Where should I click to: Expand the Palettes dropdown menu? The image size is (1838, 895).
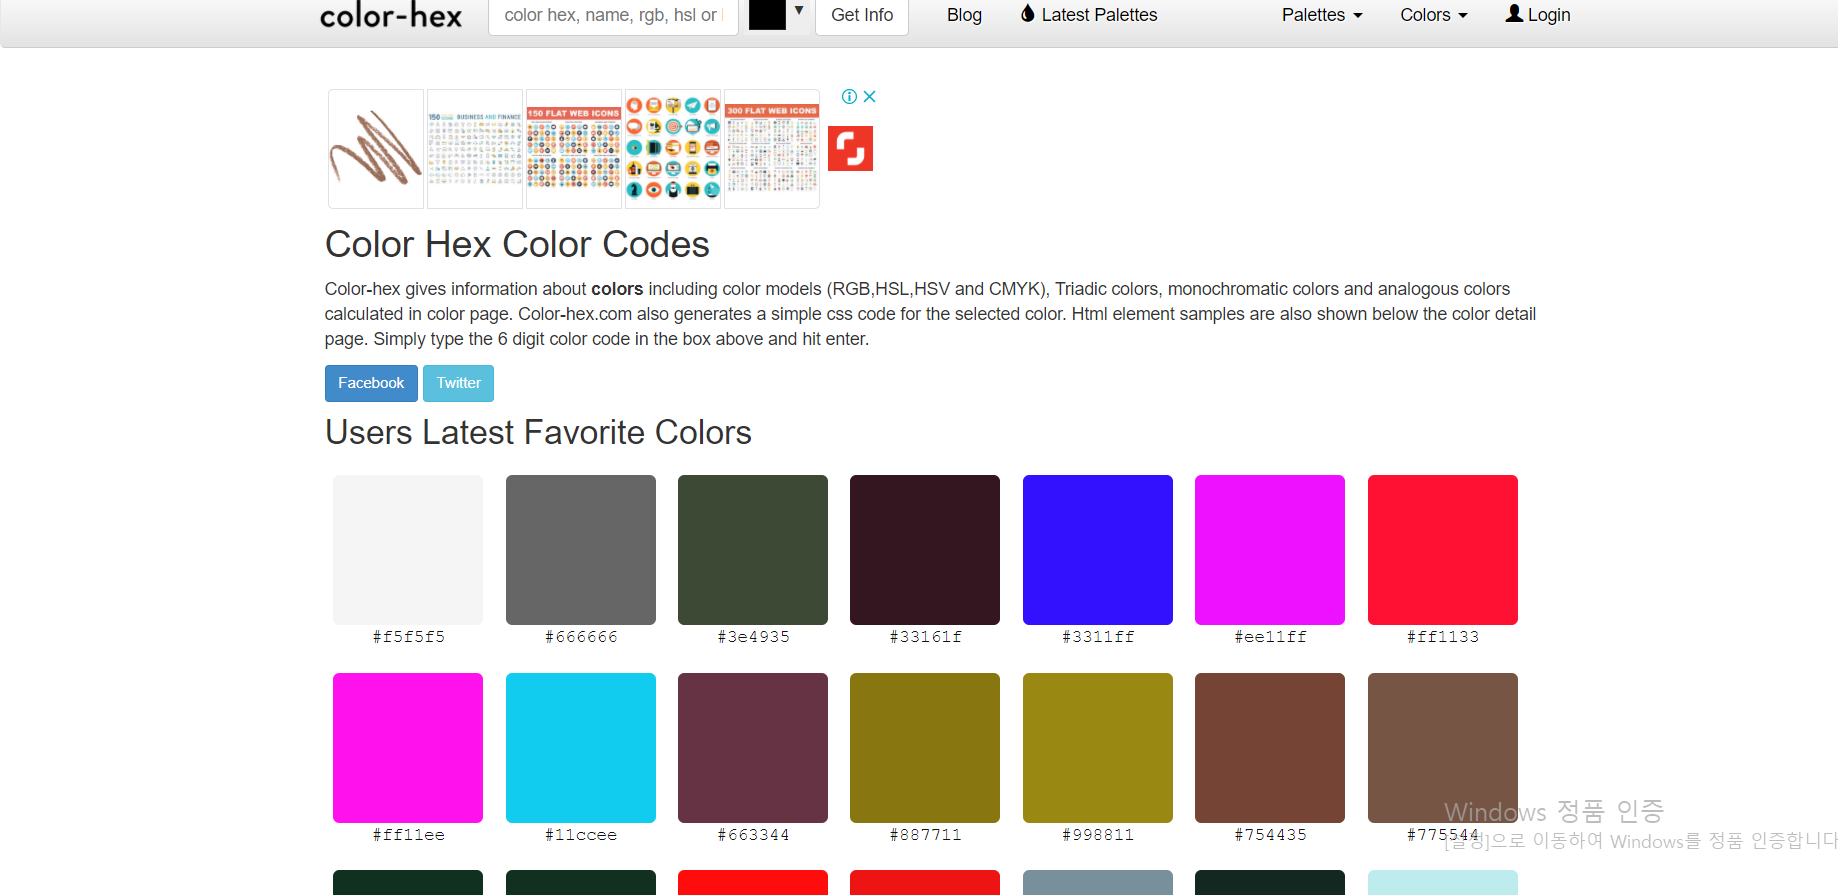click(1322, 15)
